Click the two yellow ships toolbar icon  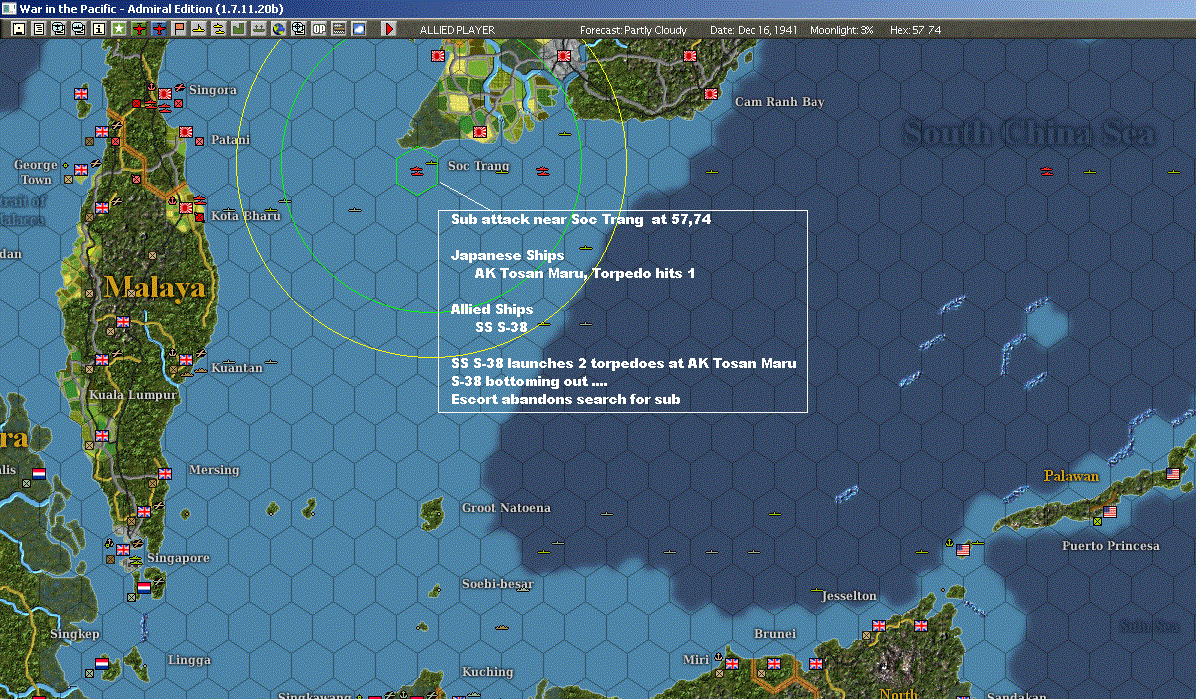[219, 29]
